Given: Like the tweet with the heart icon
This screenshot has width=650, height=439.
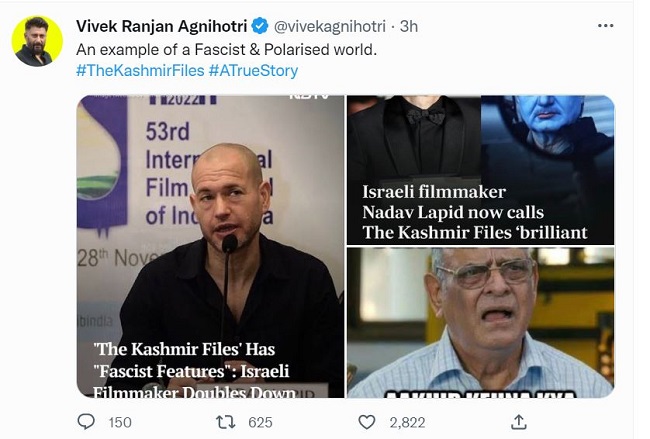Looking at the screenshot, I should click(x=366, y=423).
